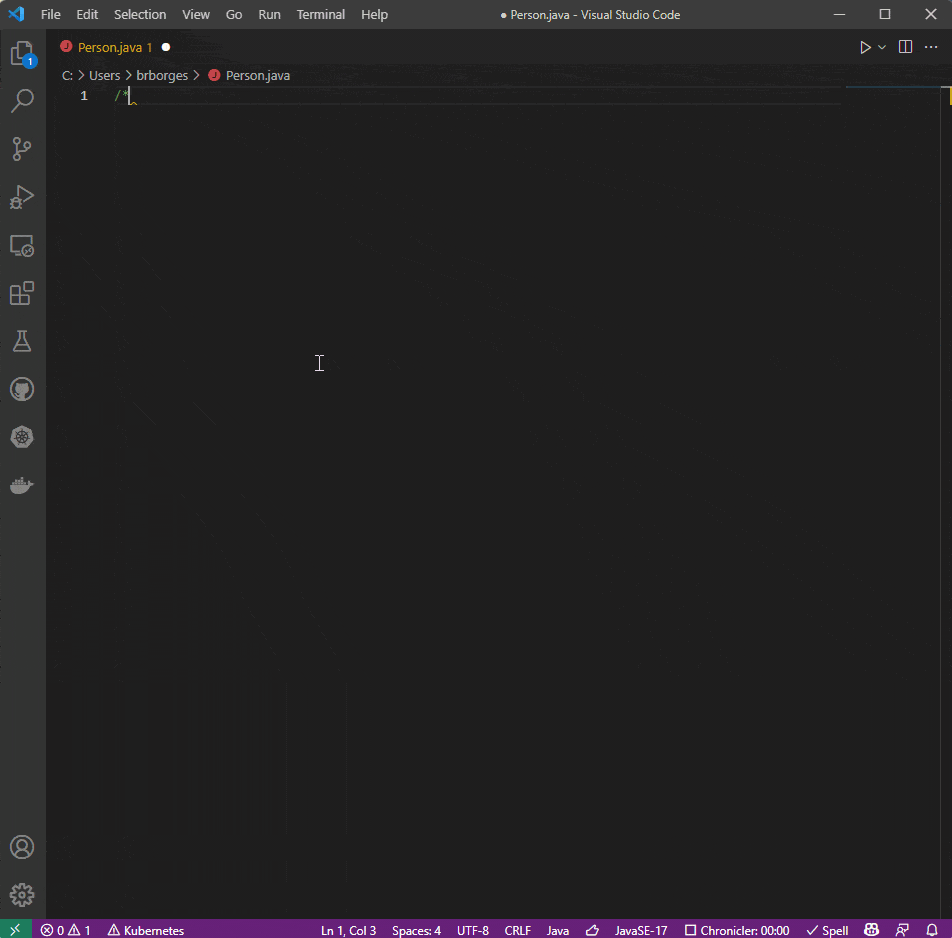
Task: Open the Testing flask view
Action: [x=22, y=341]
